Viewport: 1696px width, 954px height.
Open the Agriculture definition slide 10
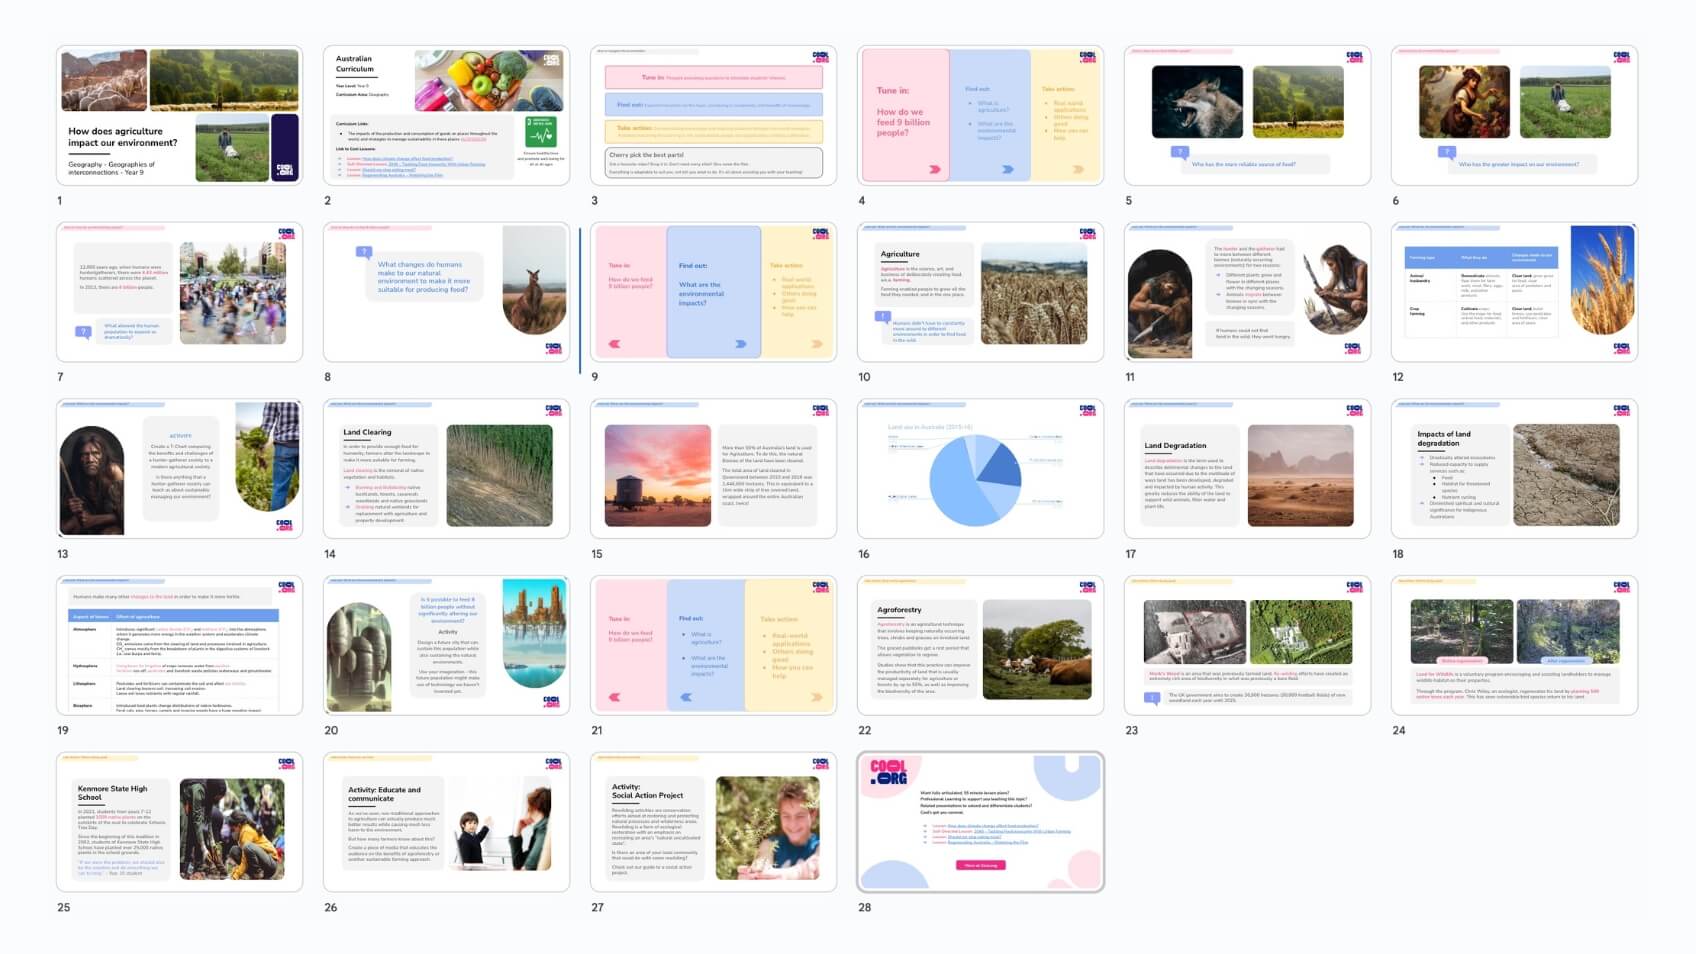[980, 292]
